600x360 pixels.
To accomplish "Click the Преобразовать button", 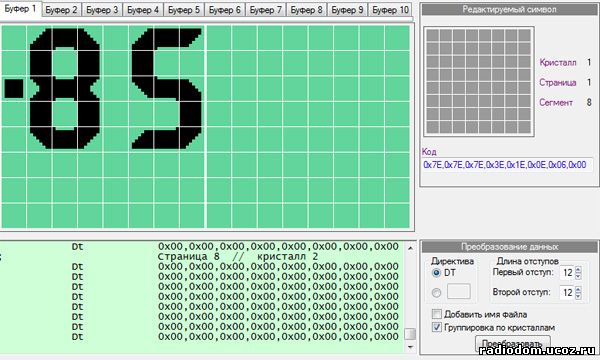I will coord(513,343).
